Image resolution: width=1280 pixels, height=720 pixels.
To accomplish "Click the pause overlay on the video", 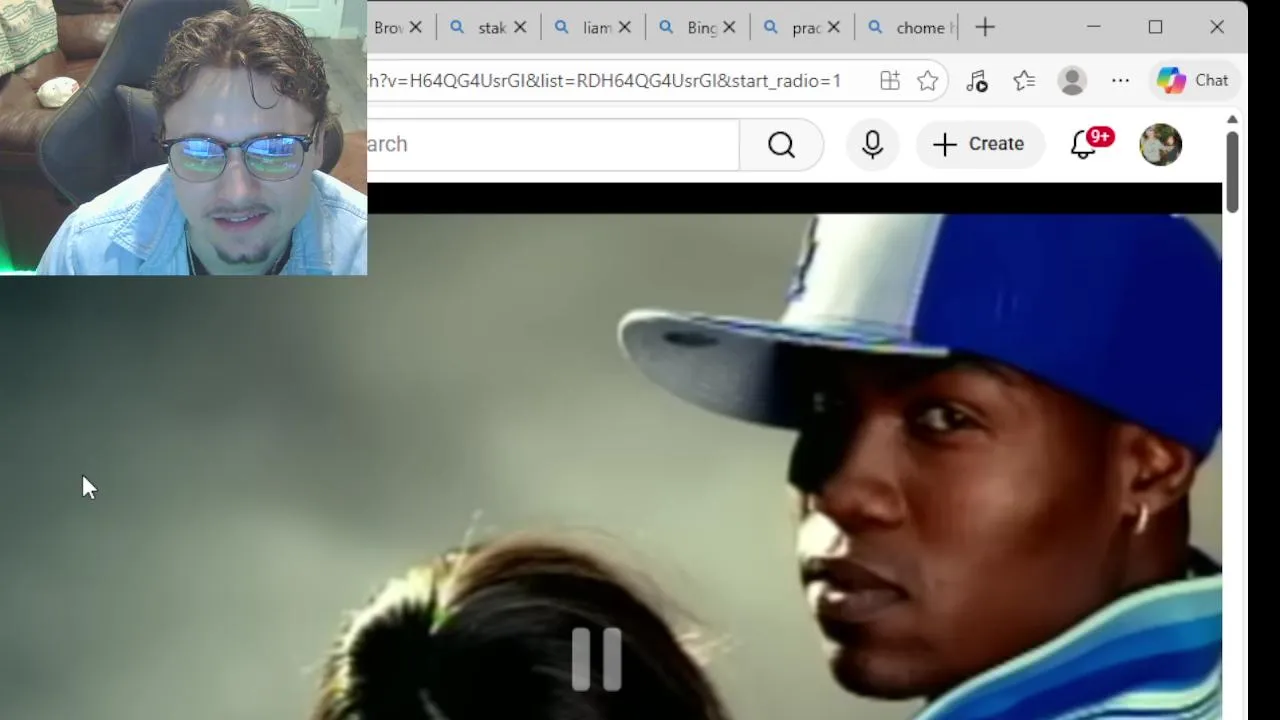I will [597, 659].
